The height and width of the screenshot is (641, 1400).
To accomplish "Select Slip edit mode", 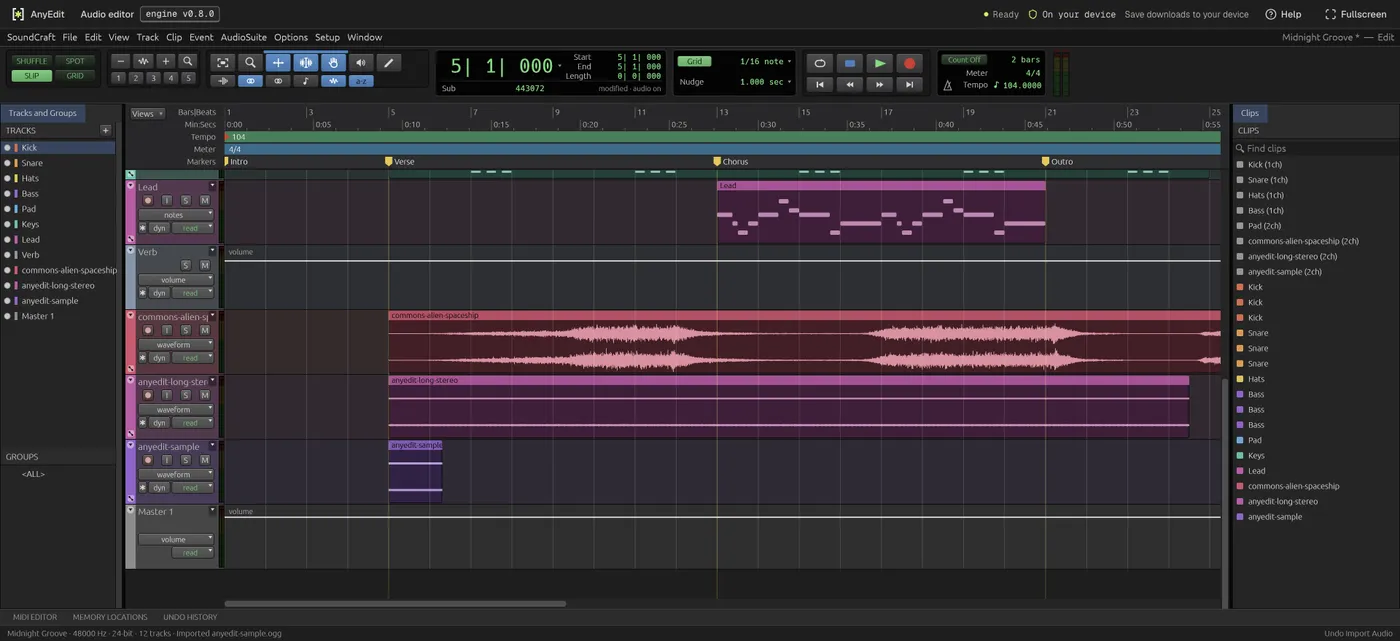I will pyautogui.click(x=32, y=76).
